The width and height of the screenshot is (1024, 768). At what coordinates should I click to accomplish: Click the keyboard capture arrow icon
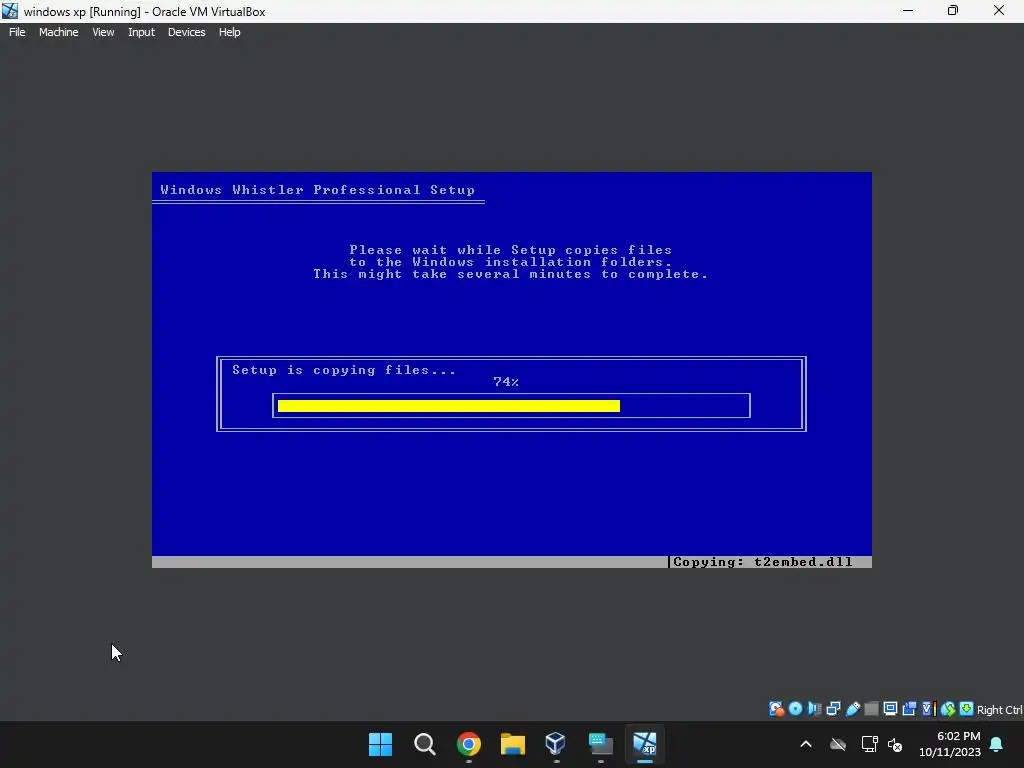point(967,709)
